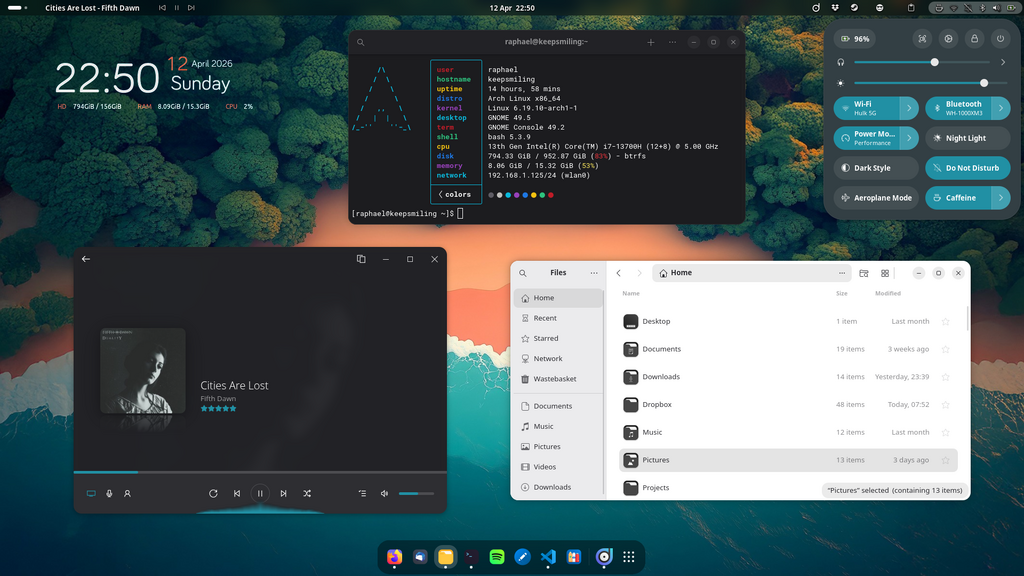The width and height of the screenshot is (1024, 576).
Task: Sort files by the Modified column
Action: [888, 293]
